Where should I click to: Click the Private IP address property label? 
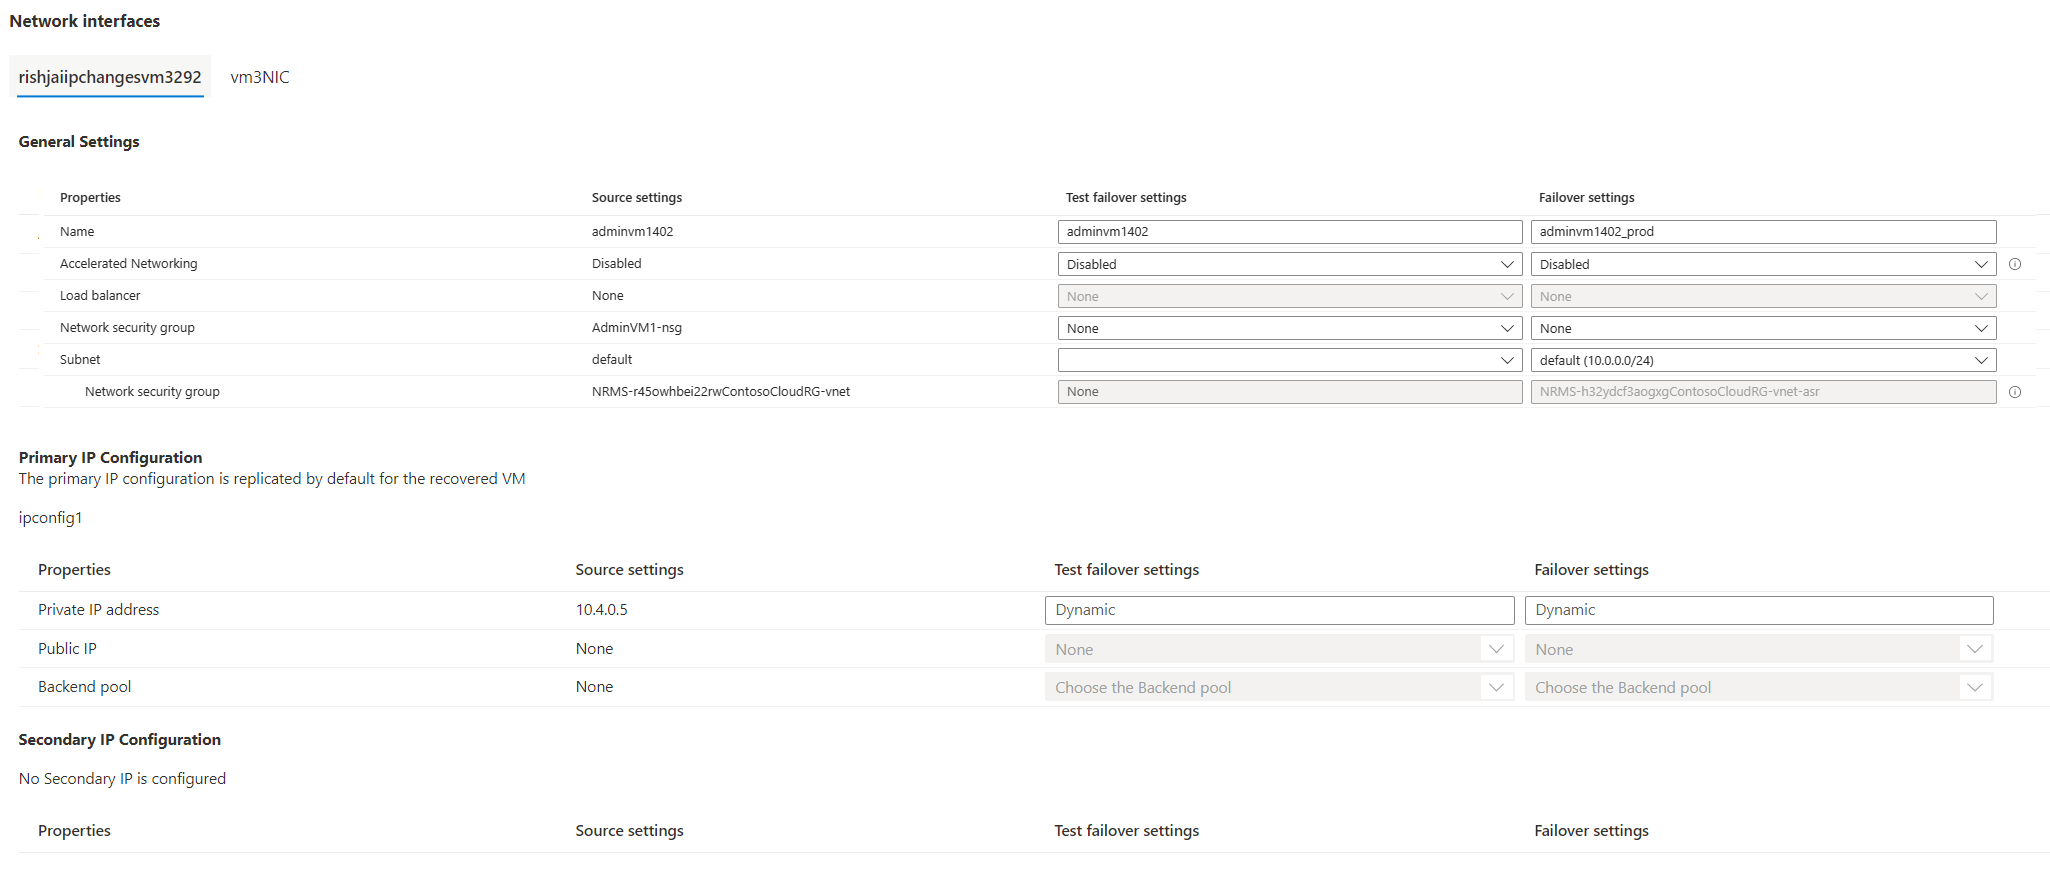click(98, 610)
